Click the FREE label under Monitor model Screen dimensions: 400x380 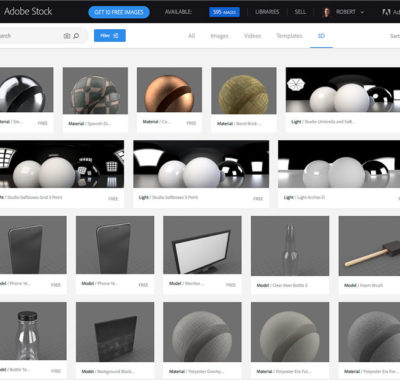[x=231, y=285]
